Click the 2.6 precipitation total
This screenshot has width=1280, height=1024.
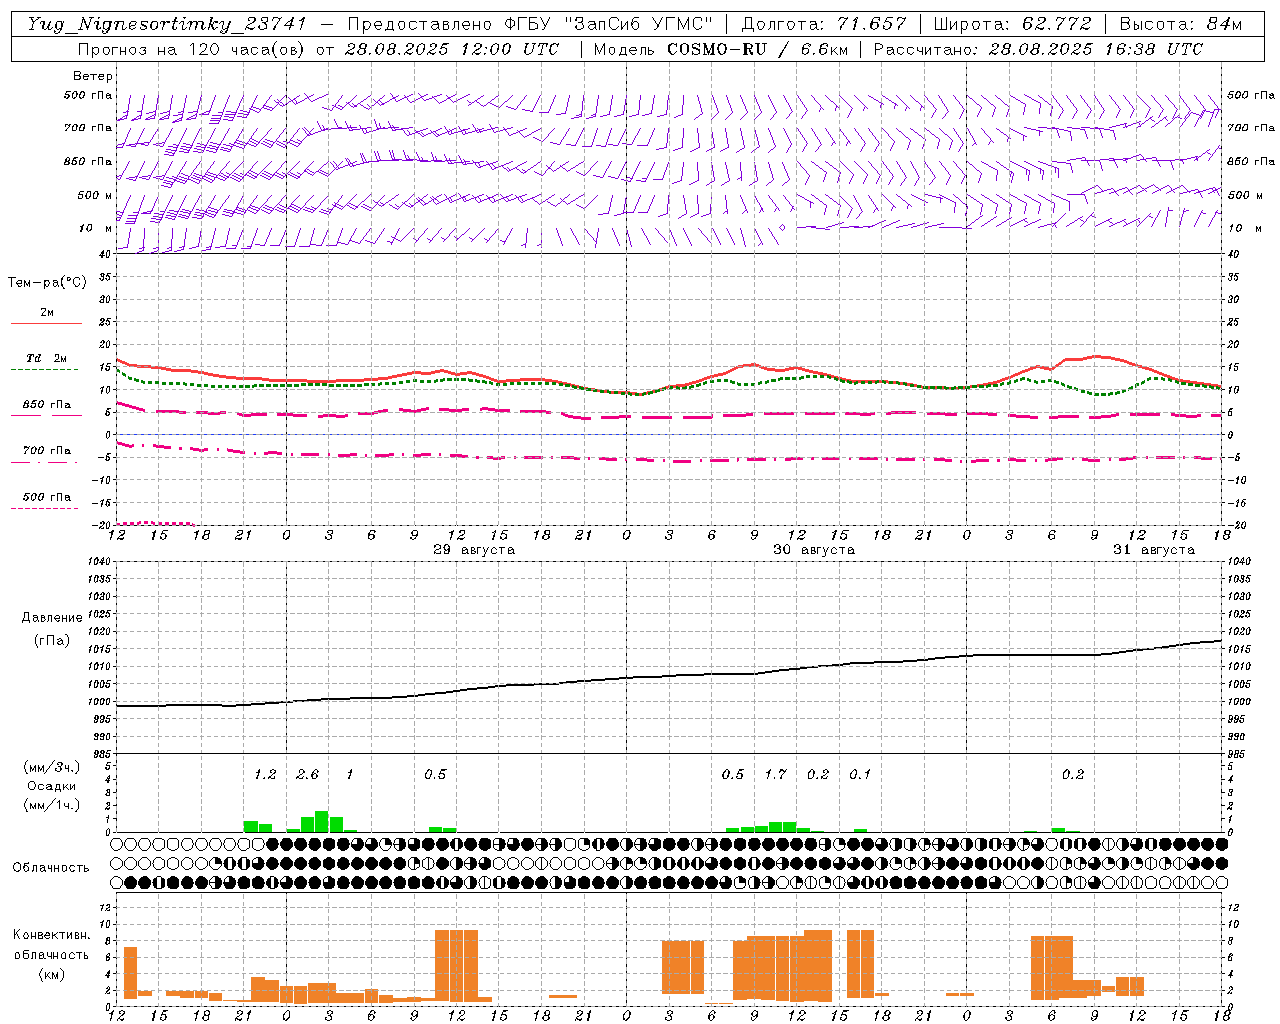click(x=307, y=774)
